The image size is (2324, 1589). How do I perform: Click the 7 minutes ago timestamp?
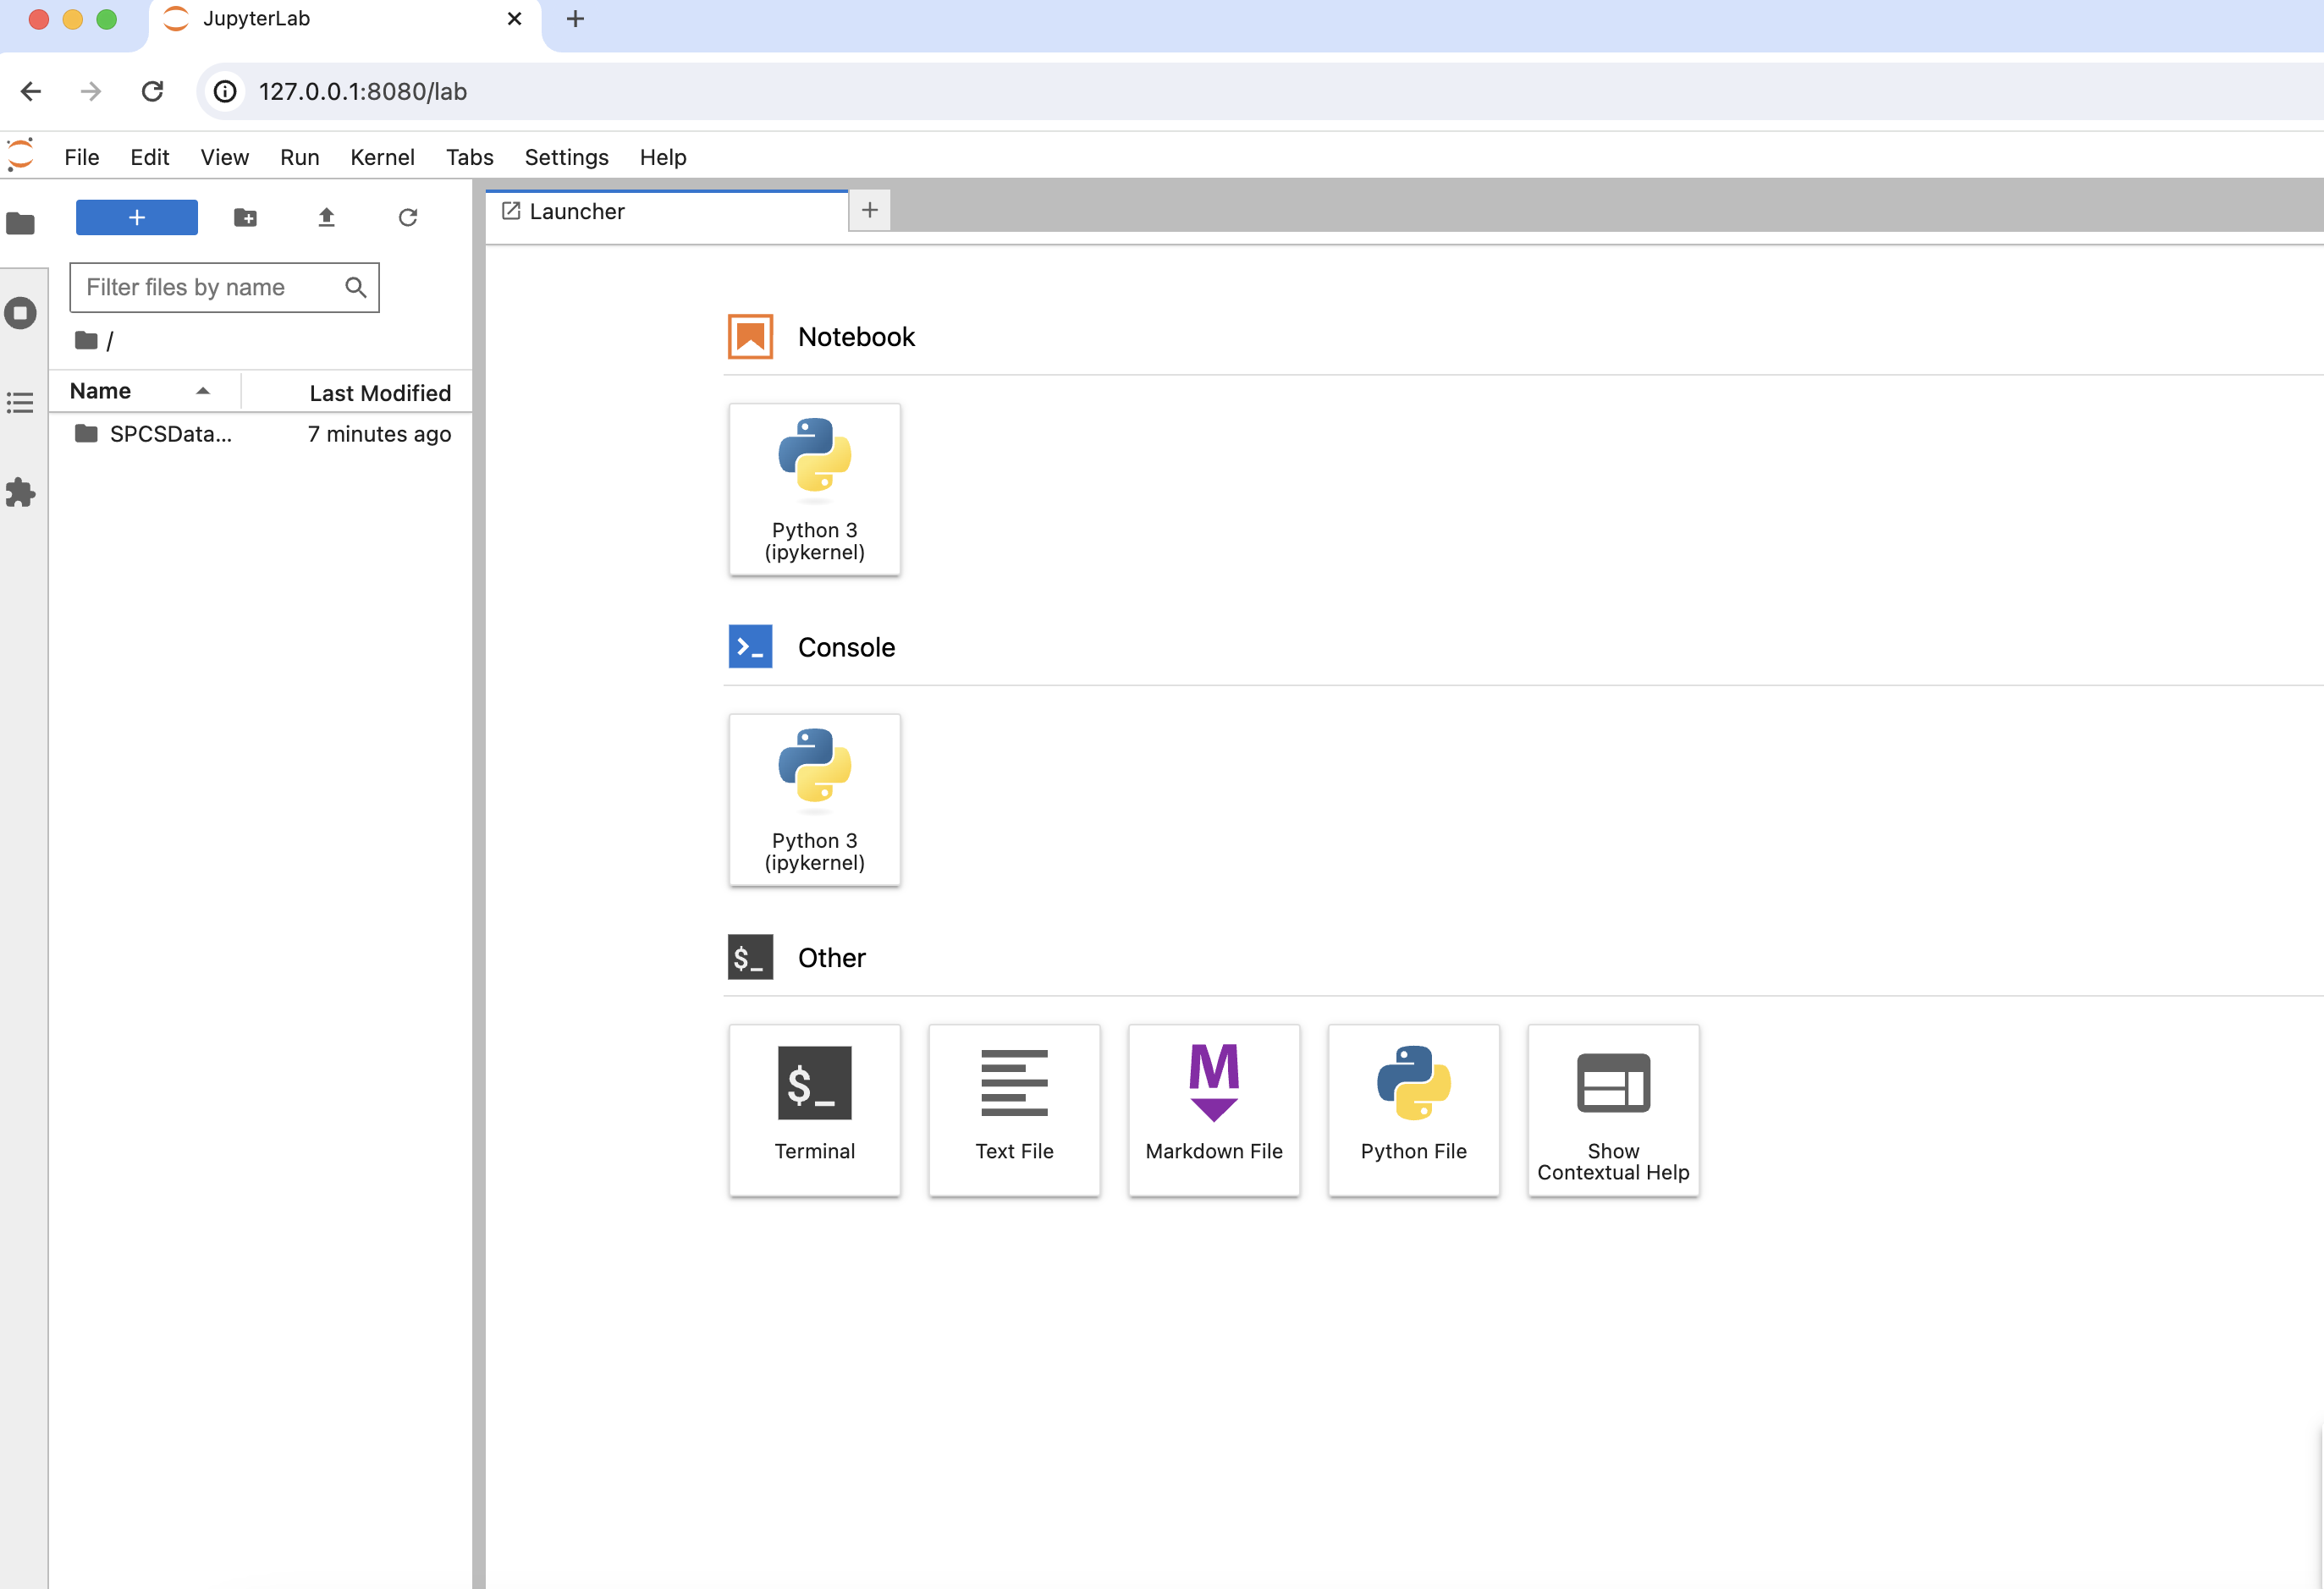(x=379, y=434)
